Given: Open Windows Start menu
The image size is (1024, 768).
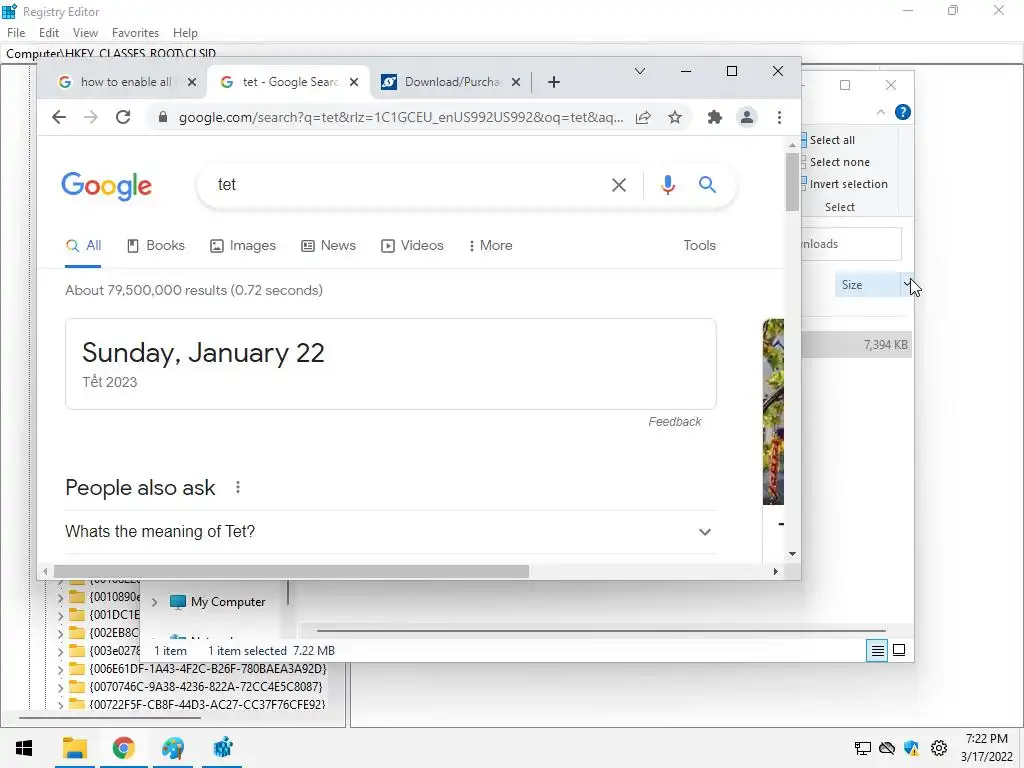Looking at the screenshot, I should 24,748.
